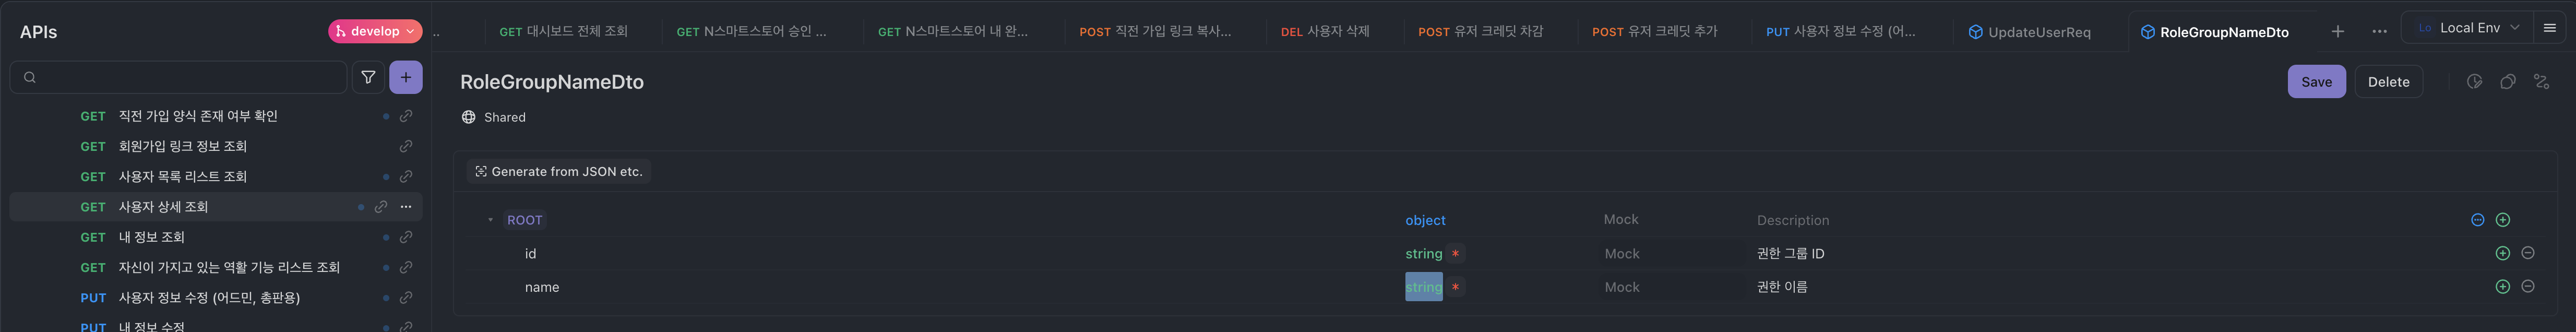This screenshot has width=2576, height=332.
Task: Switch to the DEL 사용자 삭제 tab
Action: 1325,32
